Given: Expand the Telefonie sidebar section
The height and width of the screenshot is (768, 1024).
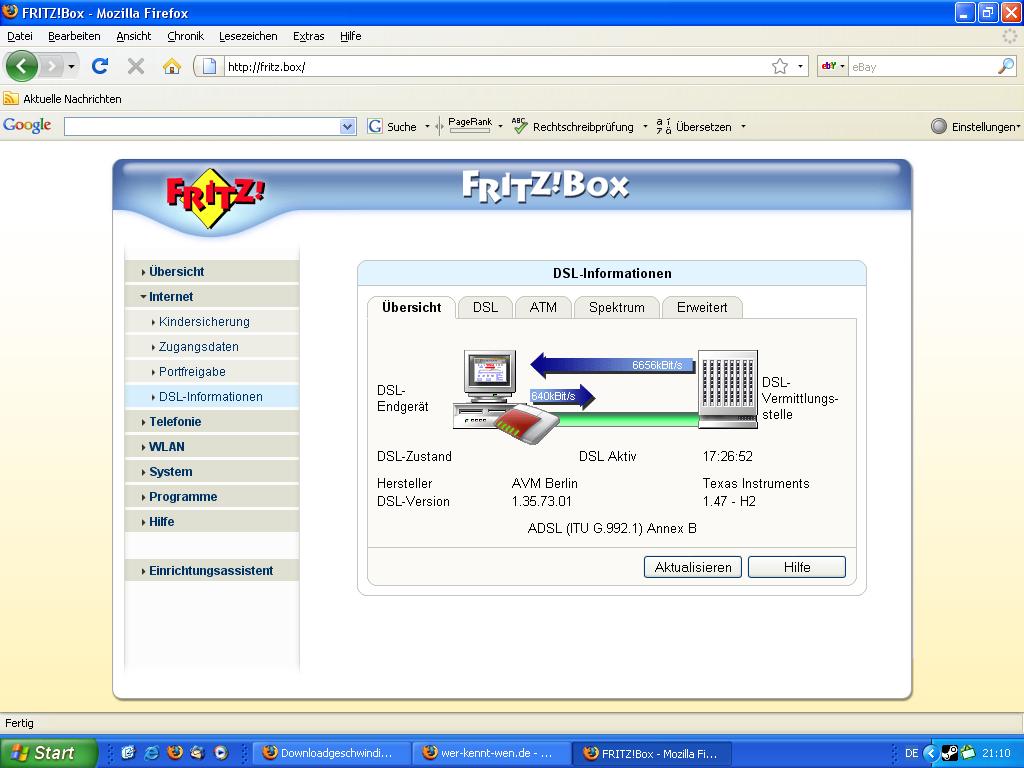Looking at the screenshot, I should [212, 422].
